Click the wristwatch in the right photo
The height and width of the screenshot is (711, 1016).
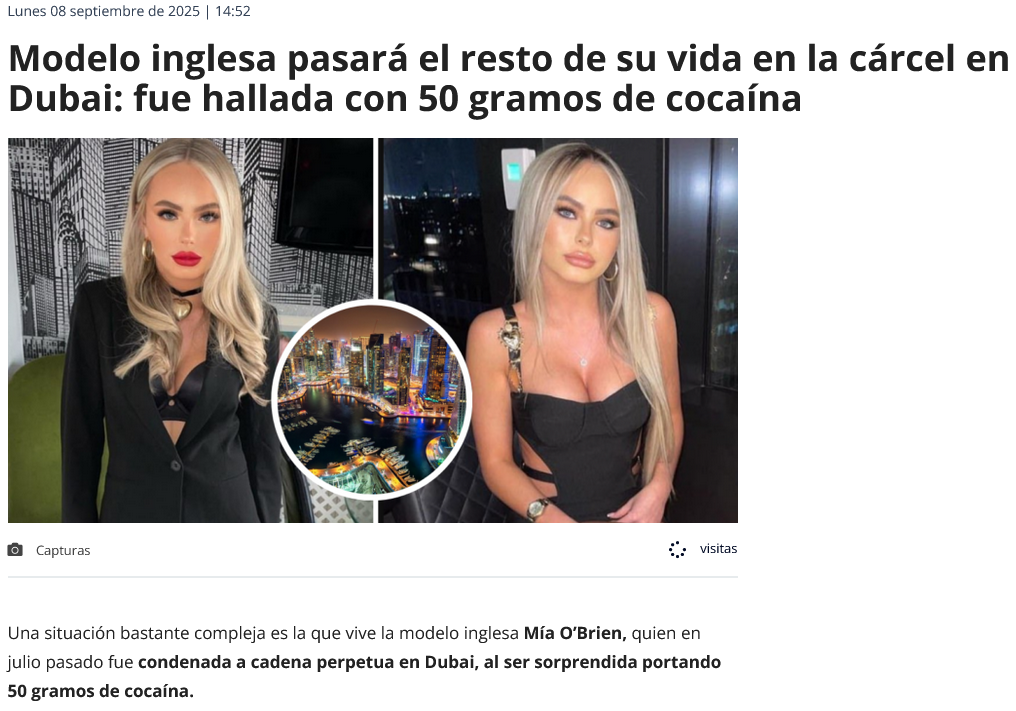click(x=537, y=509)
